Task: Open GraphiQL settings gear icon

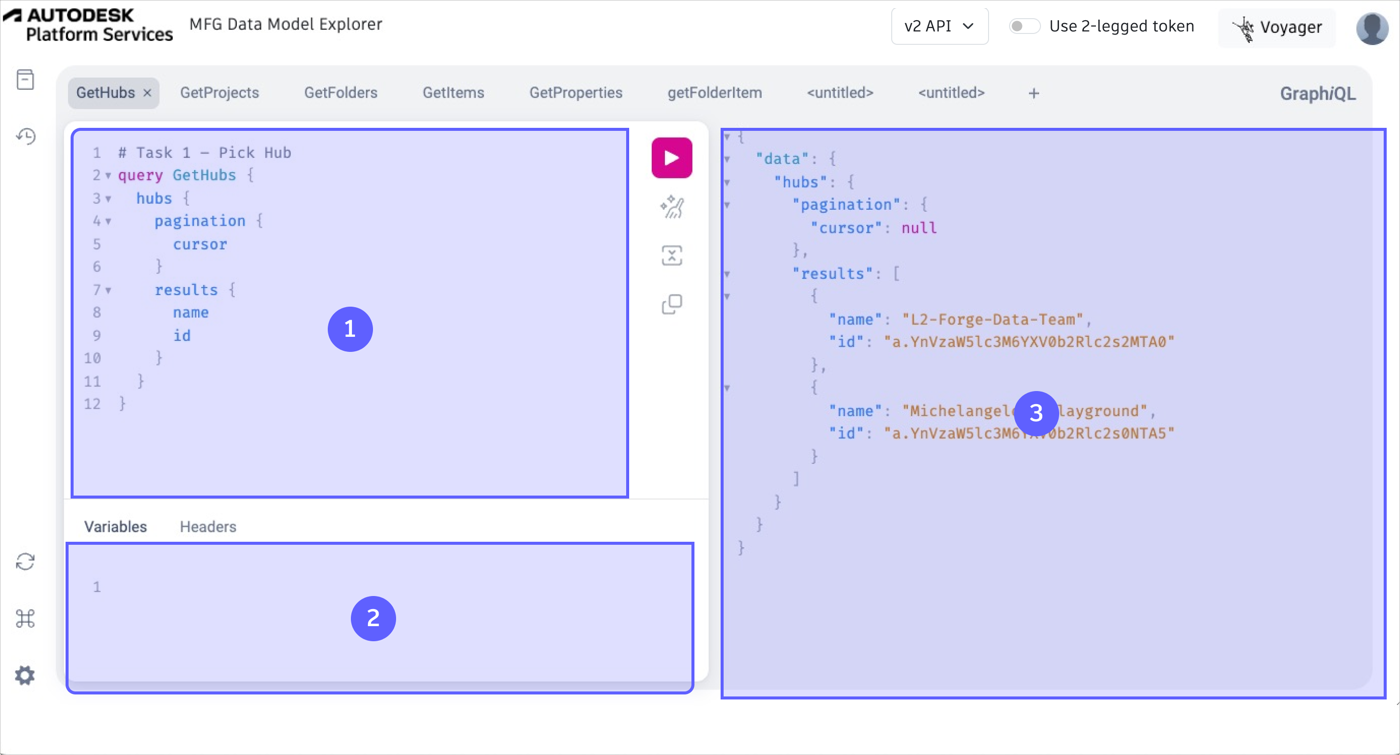Action: pyautogui.click(x=26, y=675)
